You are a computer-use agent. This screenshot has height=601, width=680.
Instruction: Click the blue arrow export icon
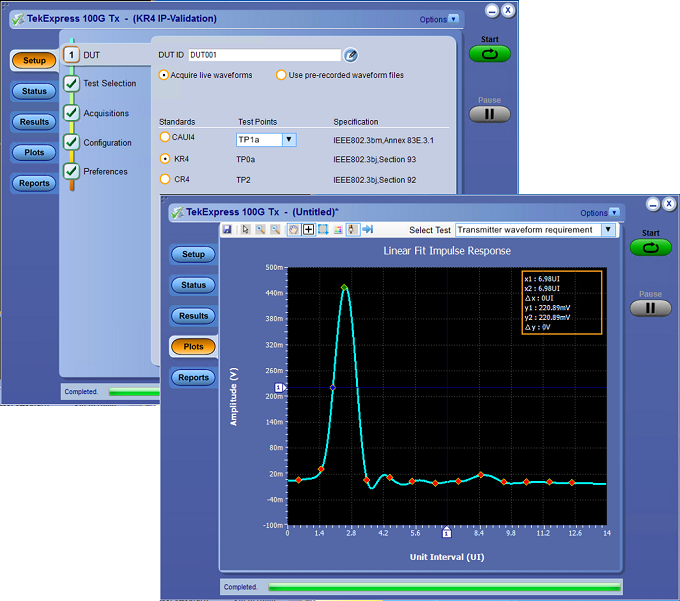(368, 230)
